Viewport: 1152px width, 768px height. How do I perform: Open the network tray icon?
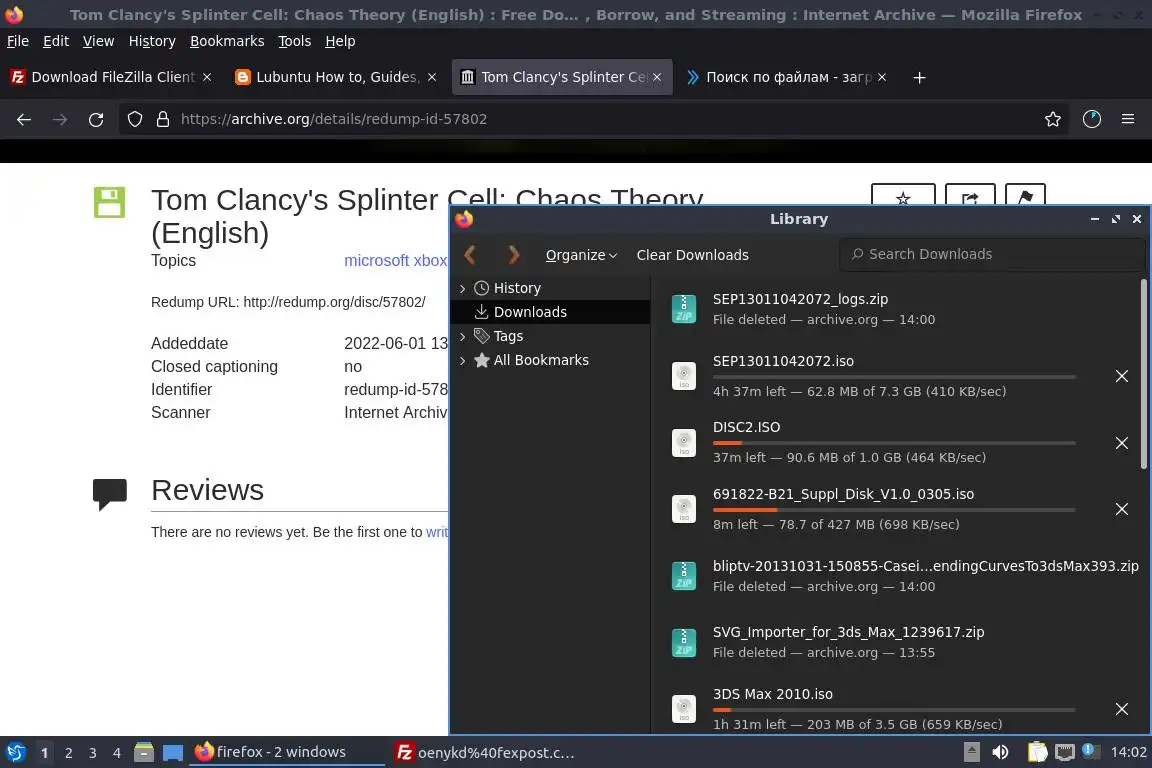(x=1065, y=753)
